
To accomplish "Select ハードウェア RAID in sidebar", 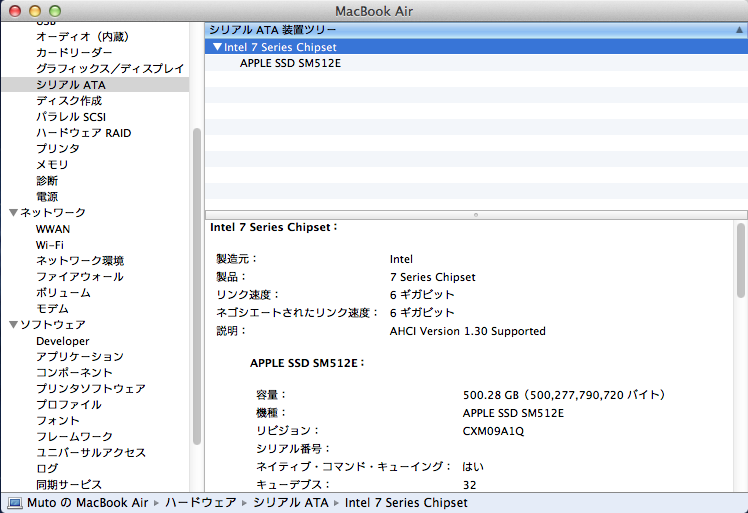I will pos(83,133).
